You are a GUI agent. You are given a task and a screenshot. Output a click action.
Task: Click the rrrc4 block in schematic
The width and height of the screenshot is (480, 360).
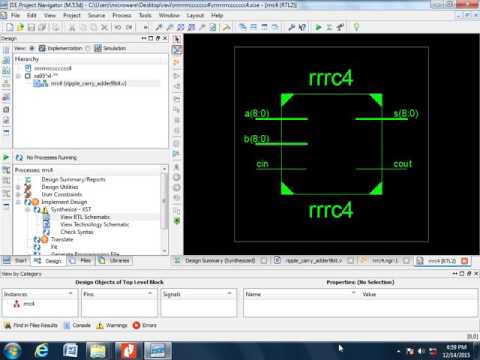tap(332, 144)
